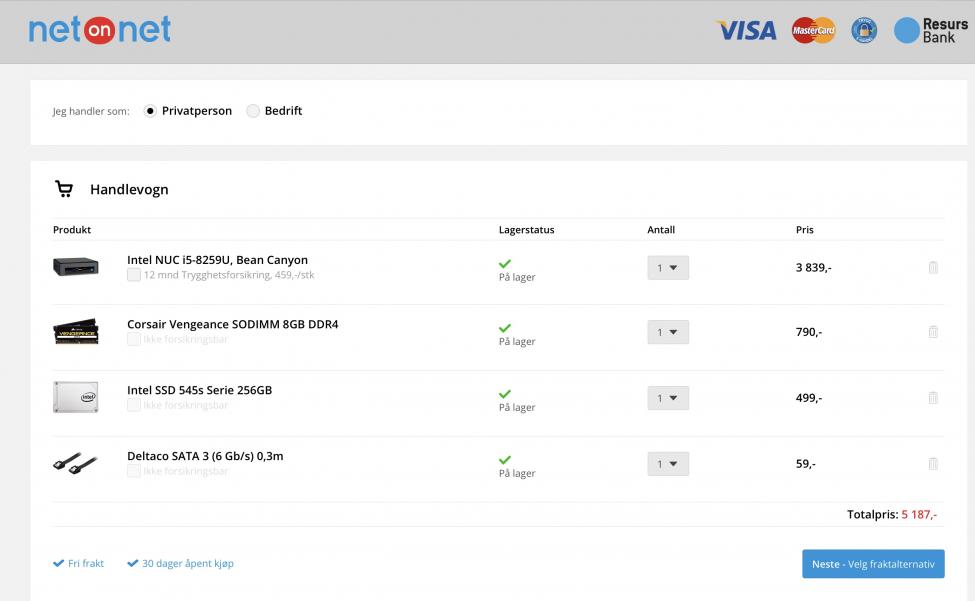This screenshot has width=975, height=601.
Task: Click the Antall column header
Action: [661, 229]
